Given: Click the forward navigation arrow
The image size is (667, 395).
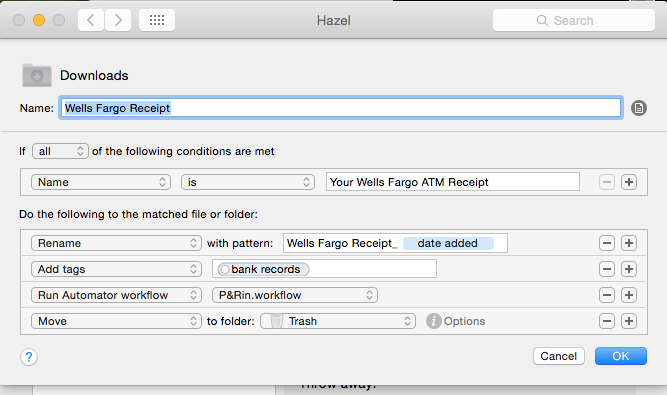Looking at the screenshot, I should pyautogui.click(x=118, y=20).
